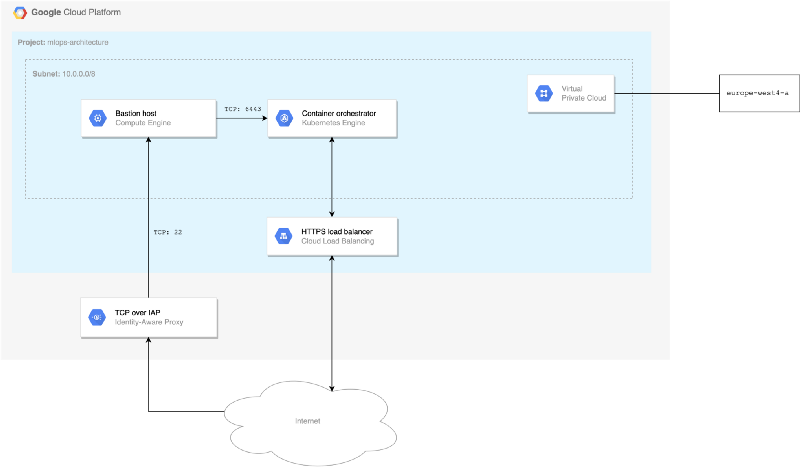Click the 'TCP: 8443' connection label
The height and width of the screenshot is (471, 800).
click(243, 109)
